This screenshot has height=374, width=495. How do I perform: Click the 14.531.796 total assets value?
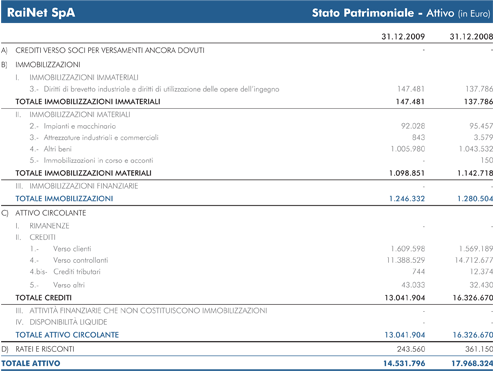(x=404, y=363)
